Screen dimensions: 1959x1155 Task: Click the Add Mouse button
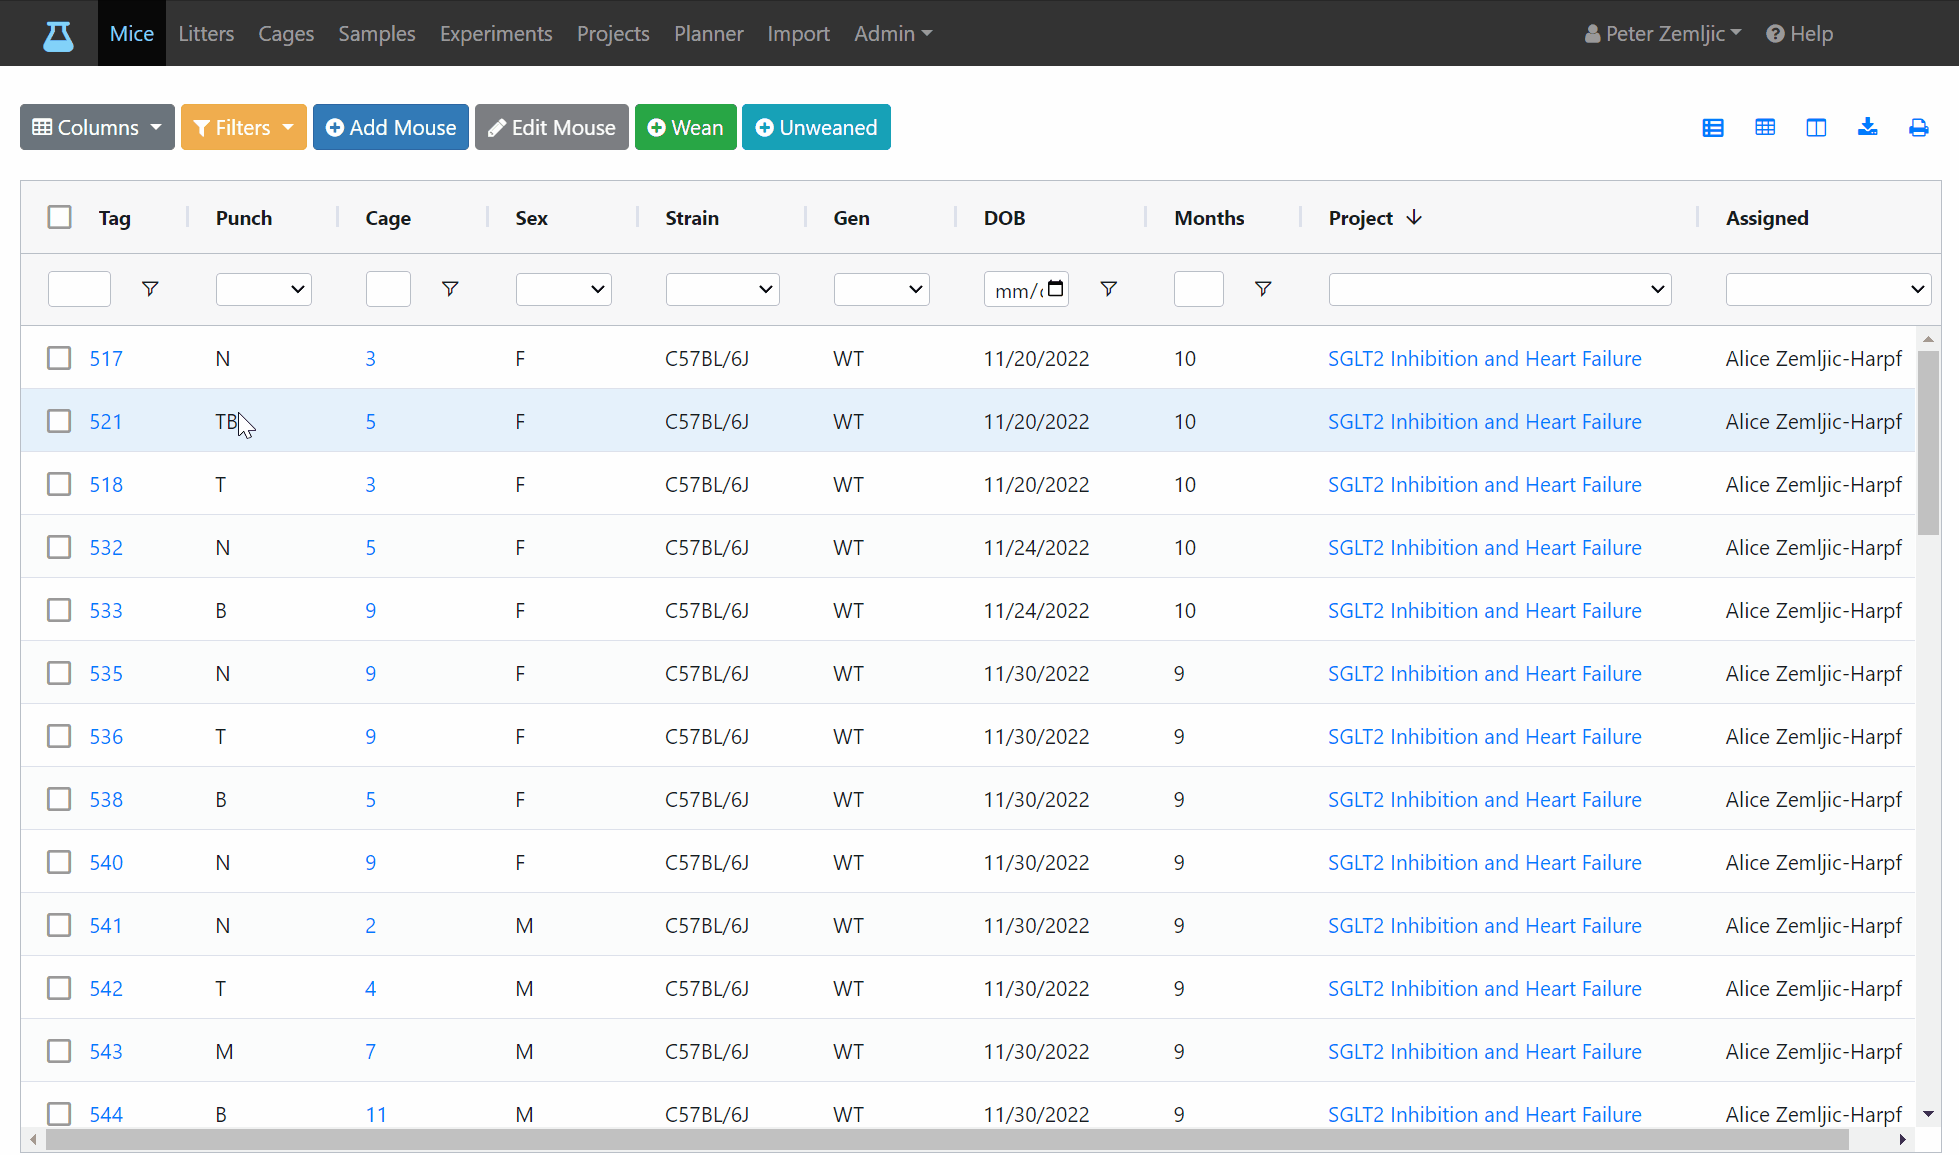(391, 128)
